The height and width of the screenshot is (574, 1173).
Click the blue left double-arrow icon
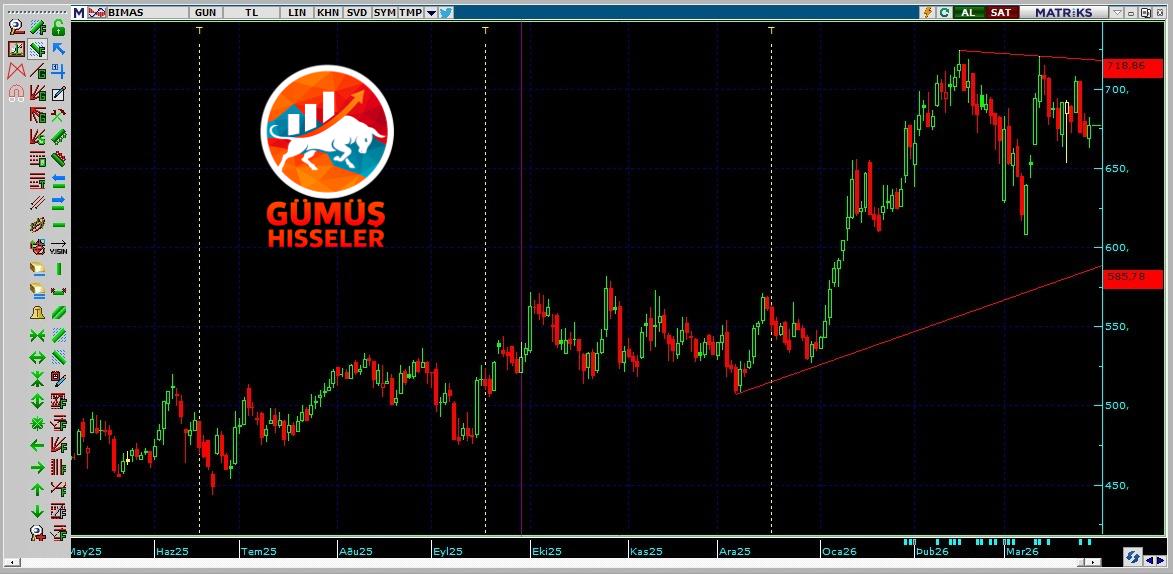point(58,181)
